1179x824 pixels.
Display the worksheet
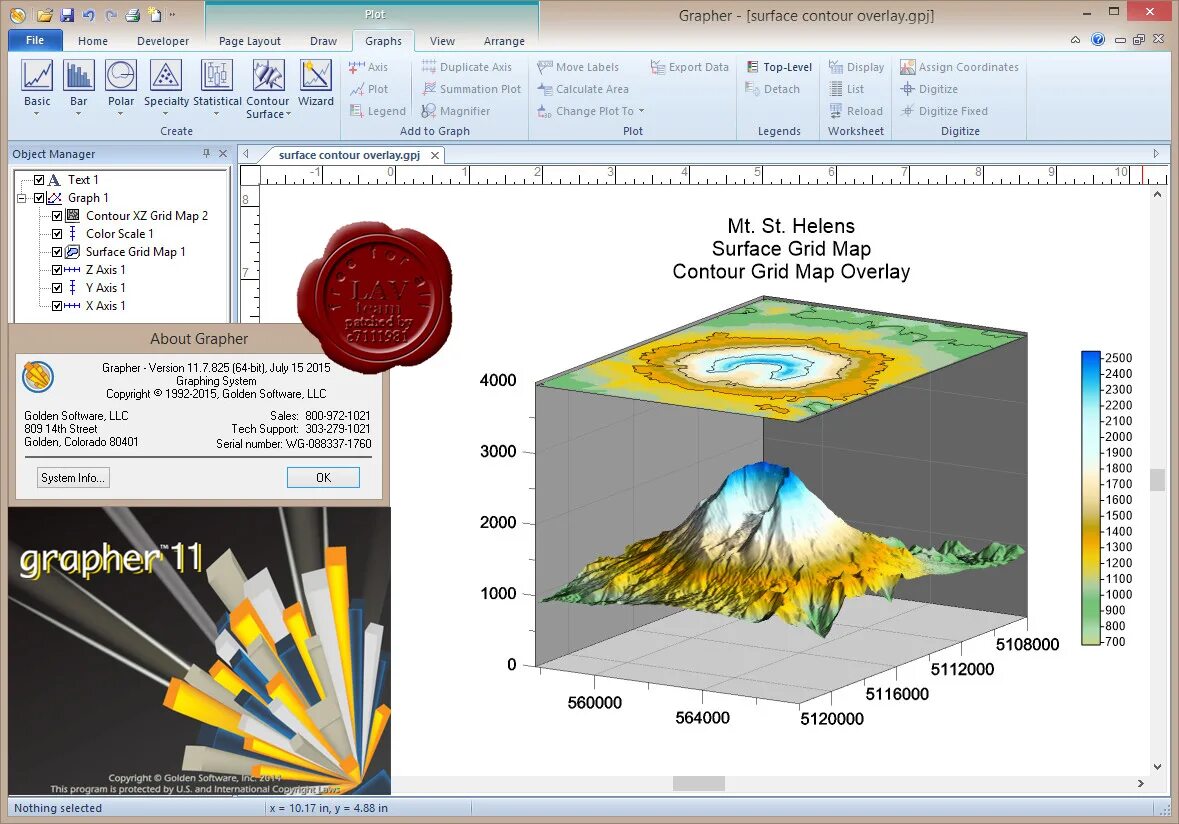(856, 67)
